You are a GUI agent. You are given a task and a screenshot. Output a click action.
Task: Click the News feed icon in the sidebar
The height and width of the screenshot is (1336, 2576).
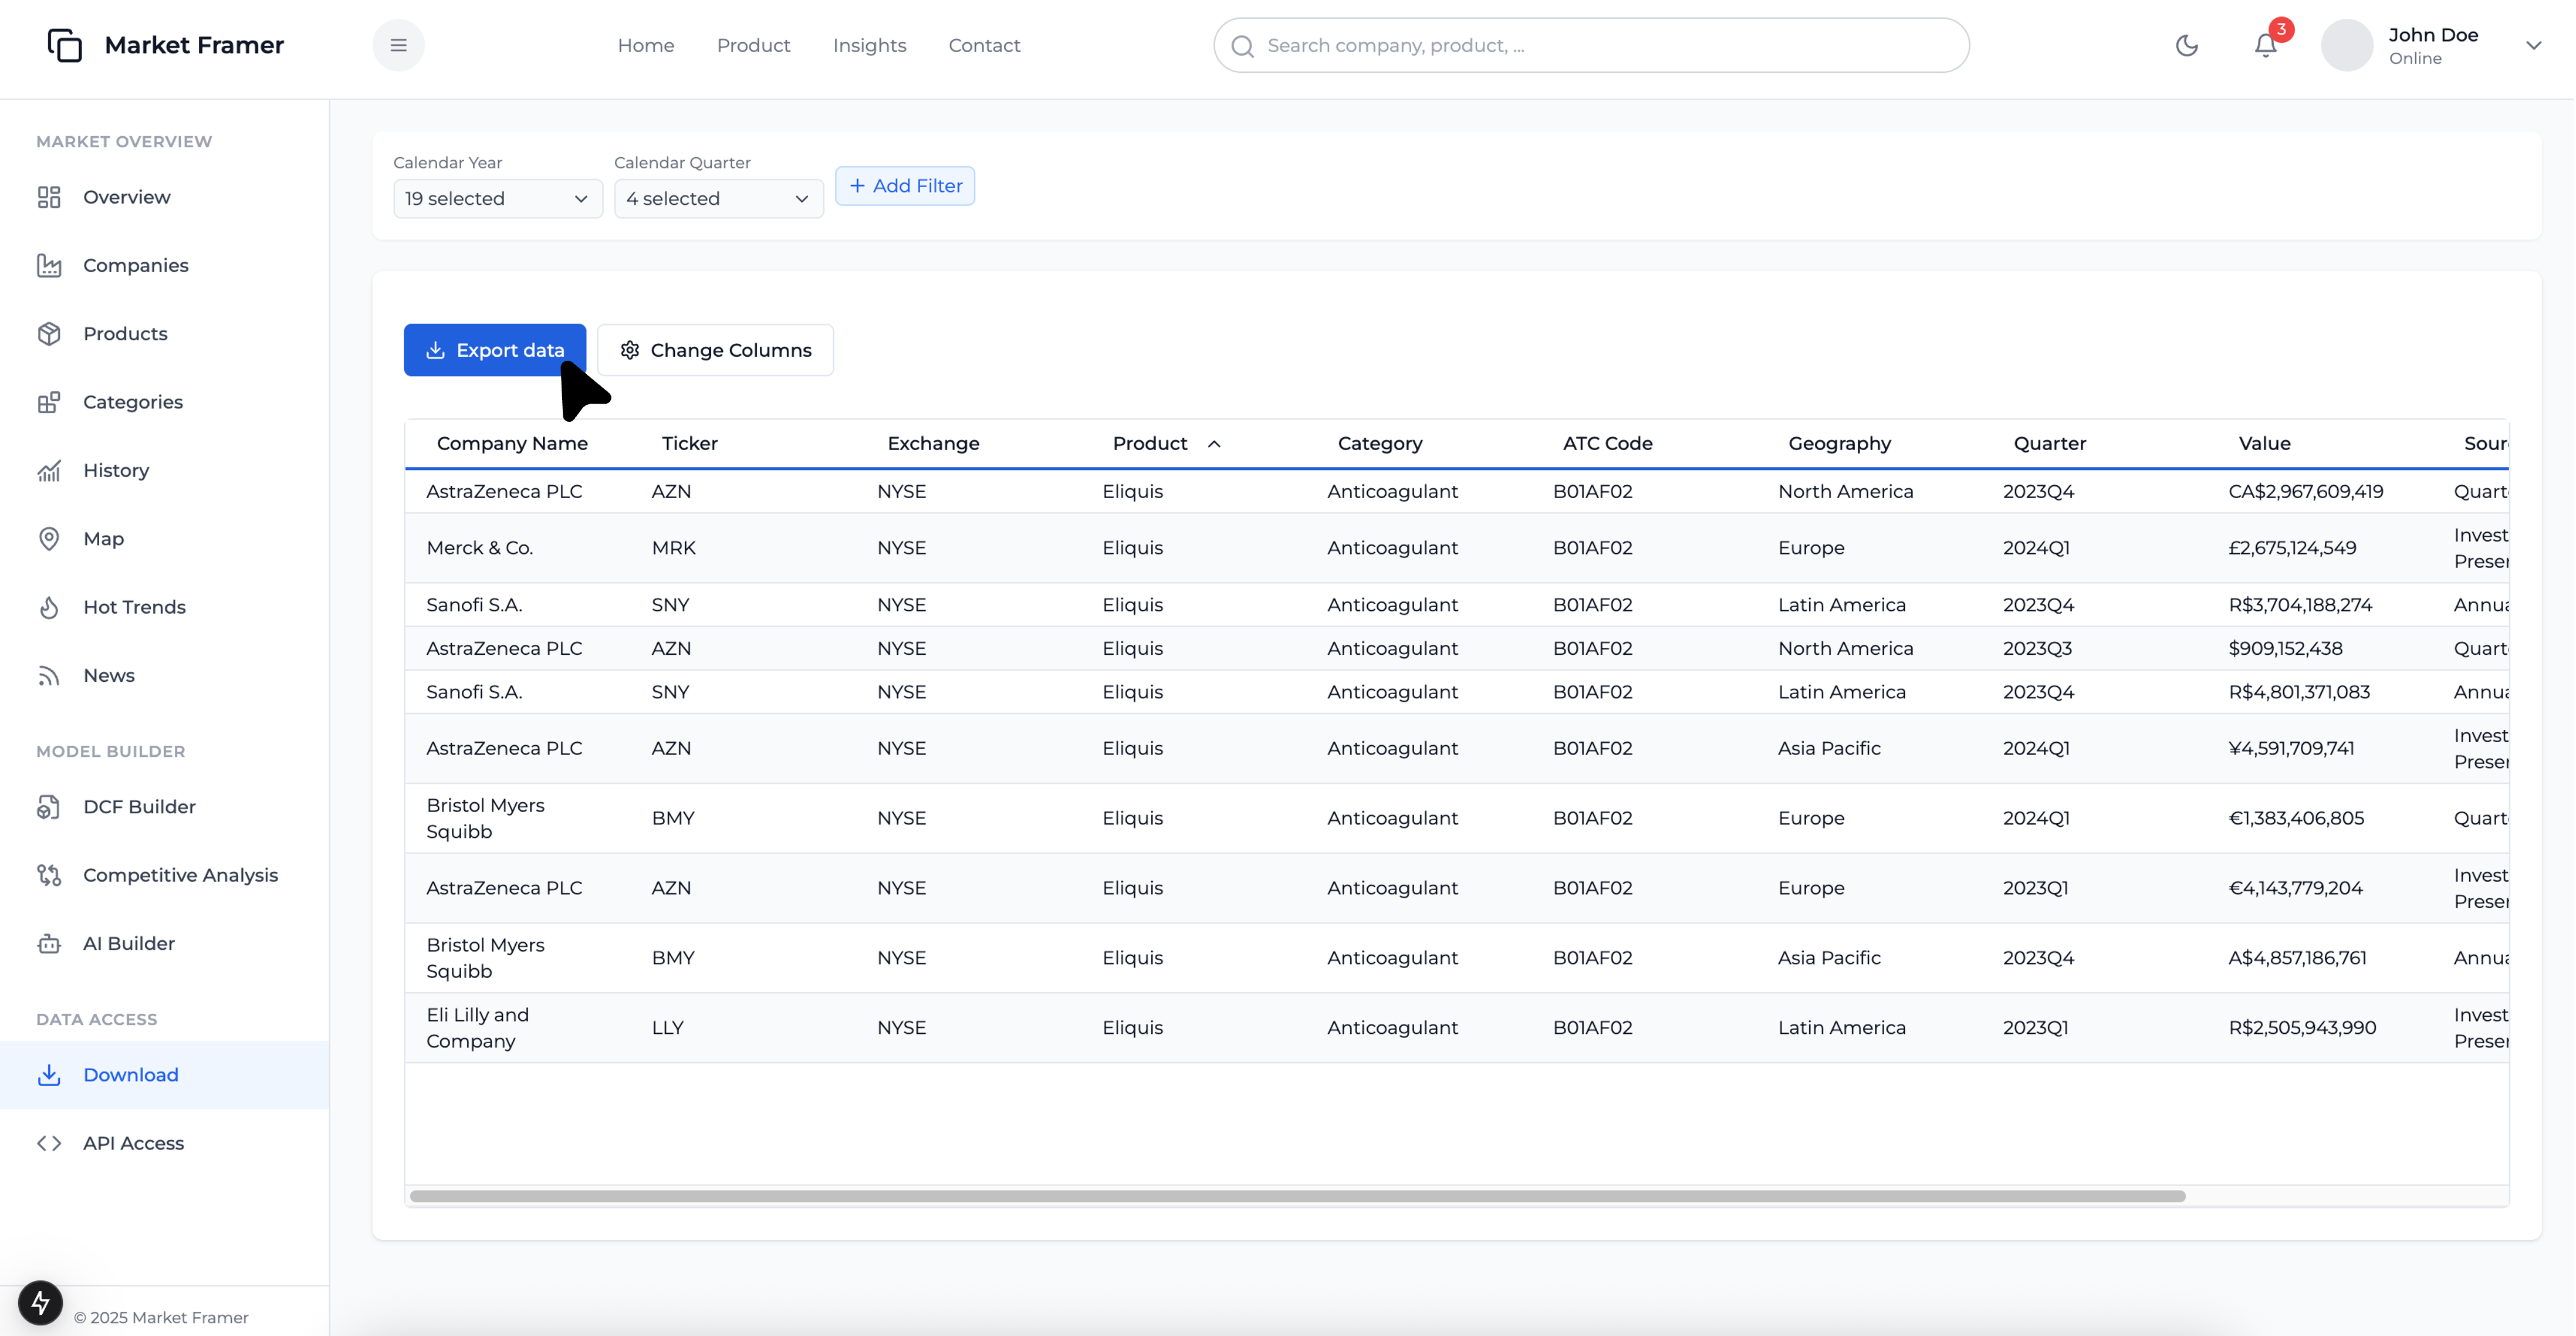49,675
